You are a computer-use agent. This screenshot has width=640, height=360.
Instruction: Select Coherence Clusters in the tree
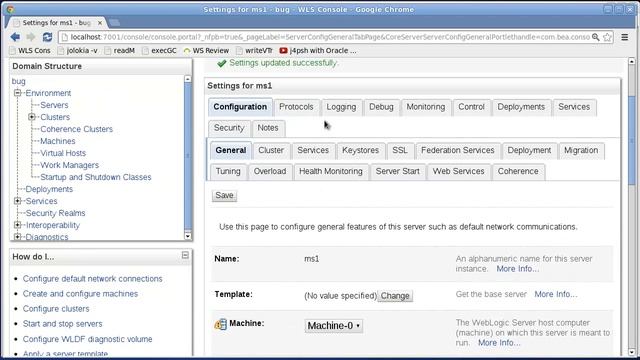click(x=76, y=129)
